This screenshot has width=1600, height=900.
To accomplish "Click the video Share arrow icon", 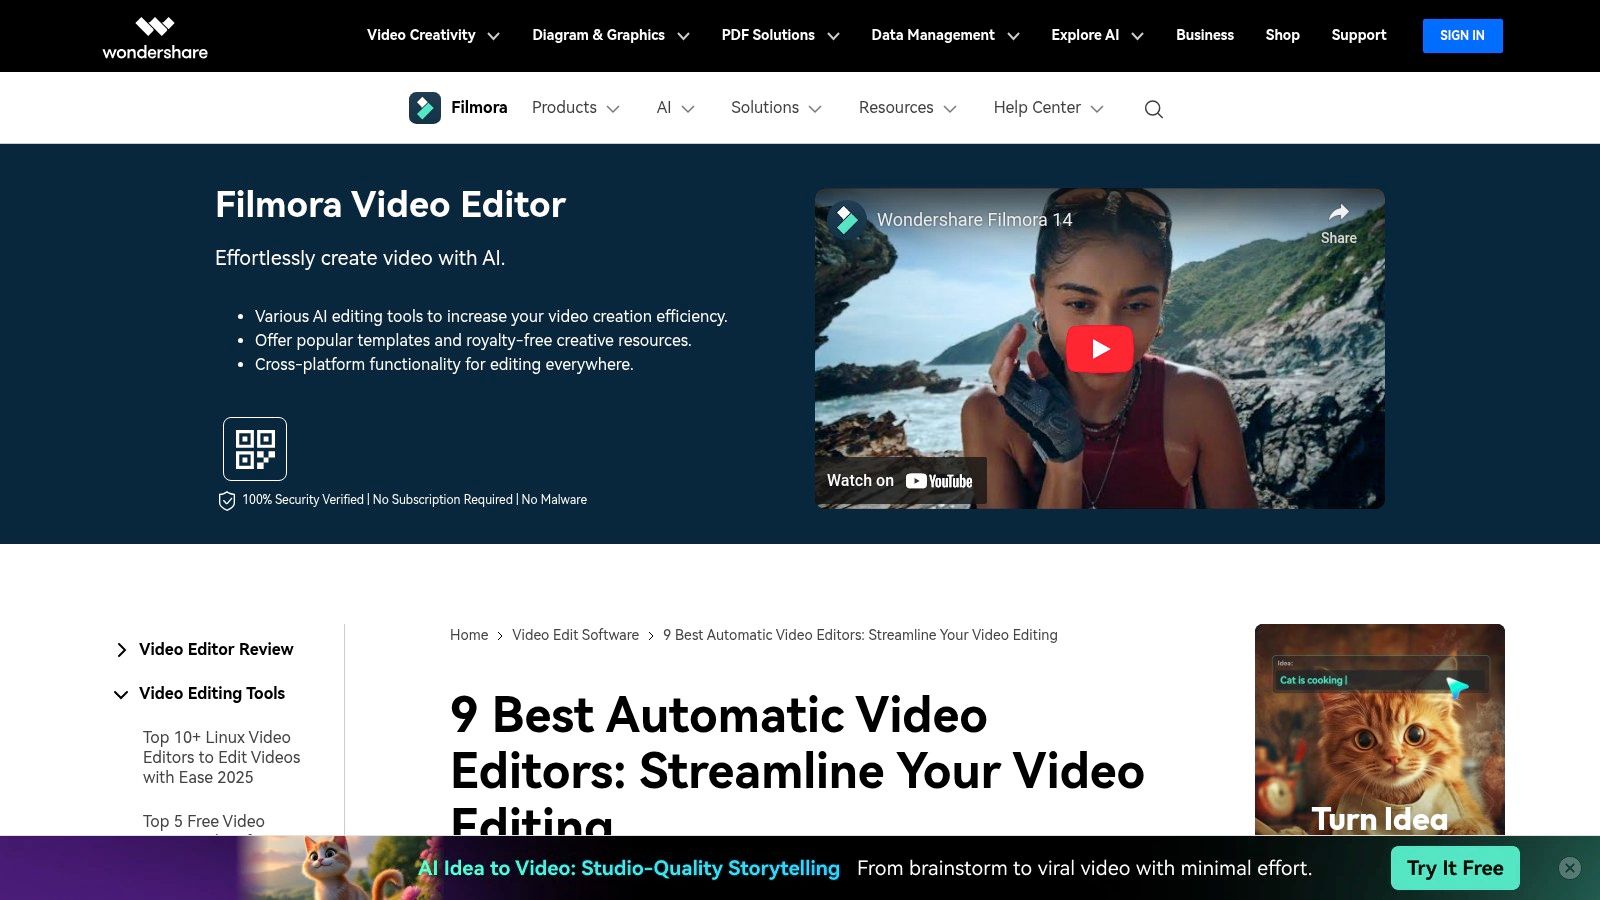I will 1338,213.
